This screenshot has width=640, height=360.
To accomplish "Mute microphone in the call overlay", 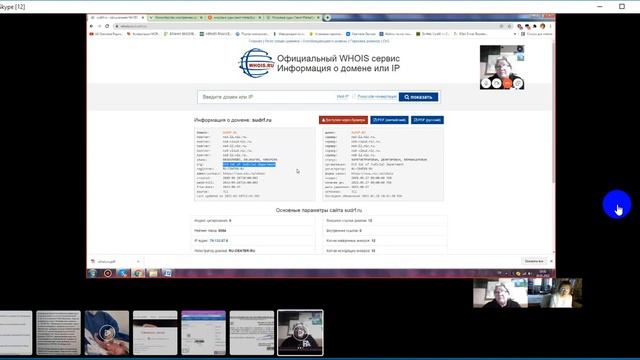I will 486,83.
